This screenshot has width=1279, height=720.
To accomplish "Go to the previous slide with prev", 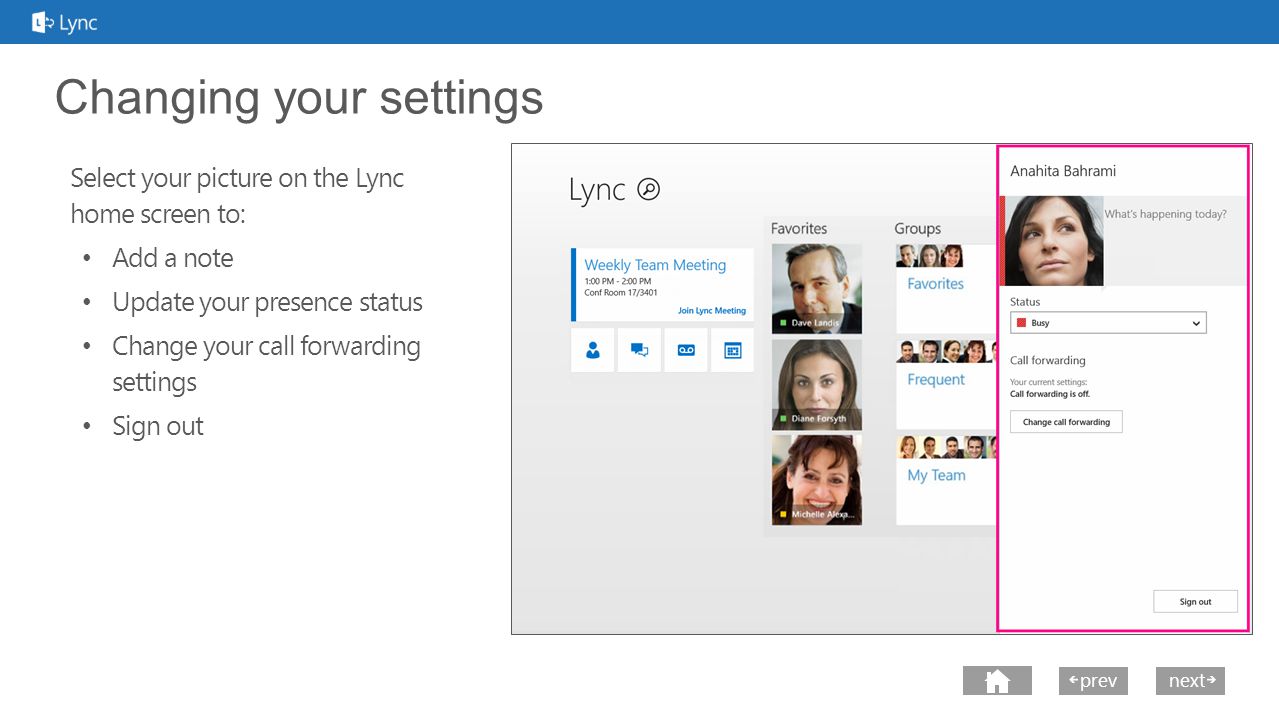I will coord(1093,681).
